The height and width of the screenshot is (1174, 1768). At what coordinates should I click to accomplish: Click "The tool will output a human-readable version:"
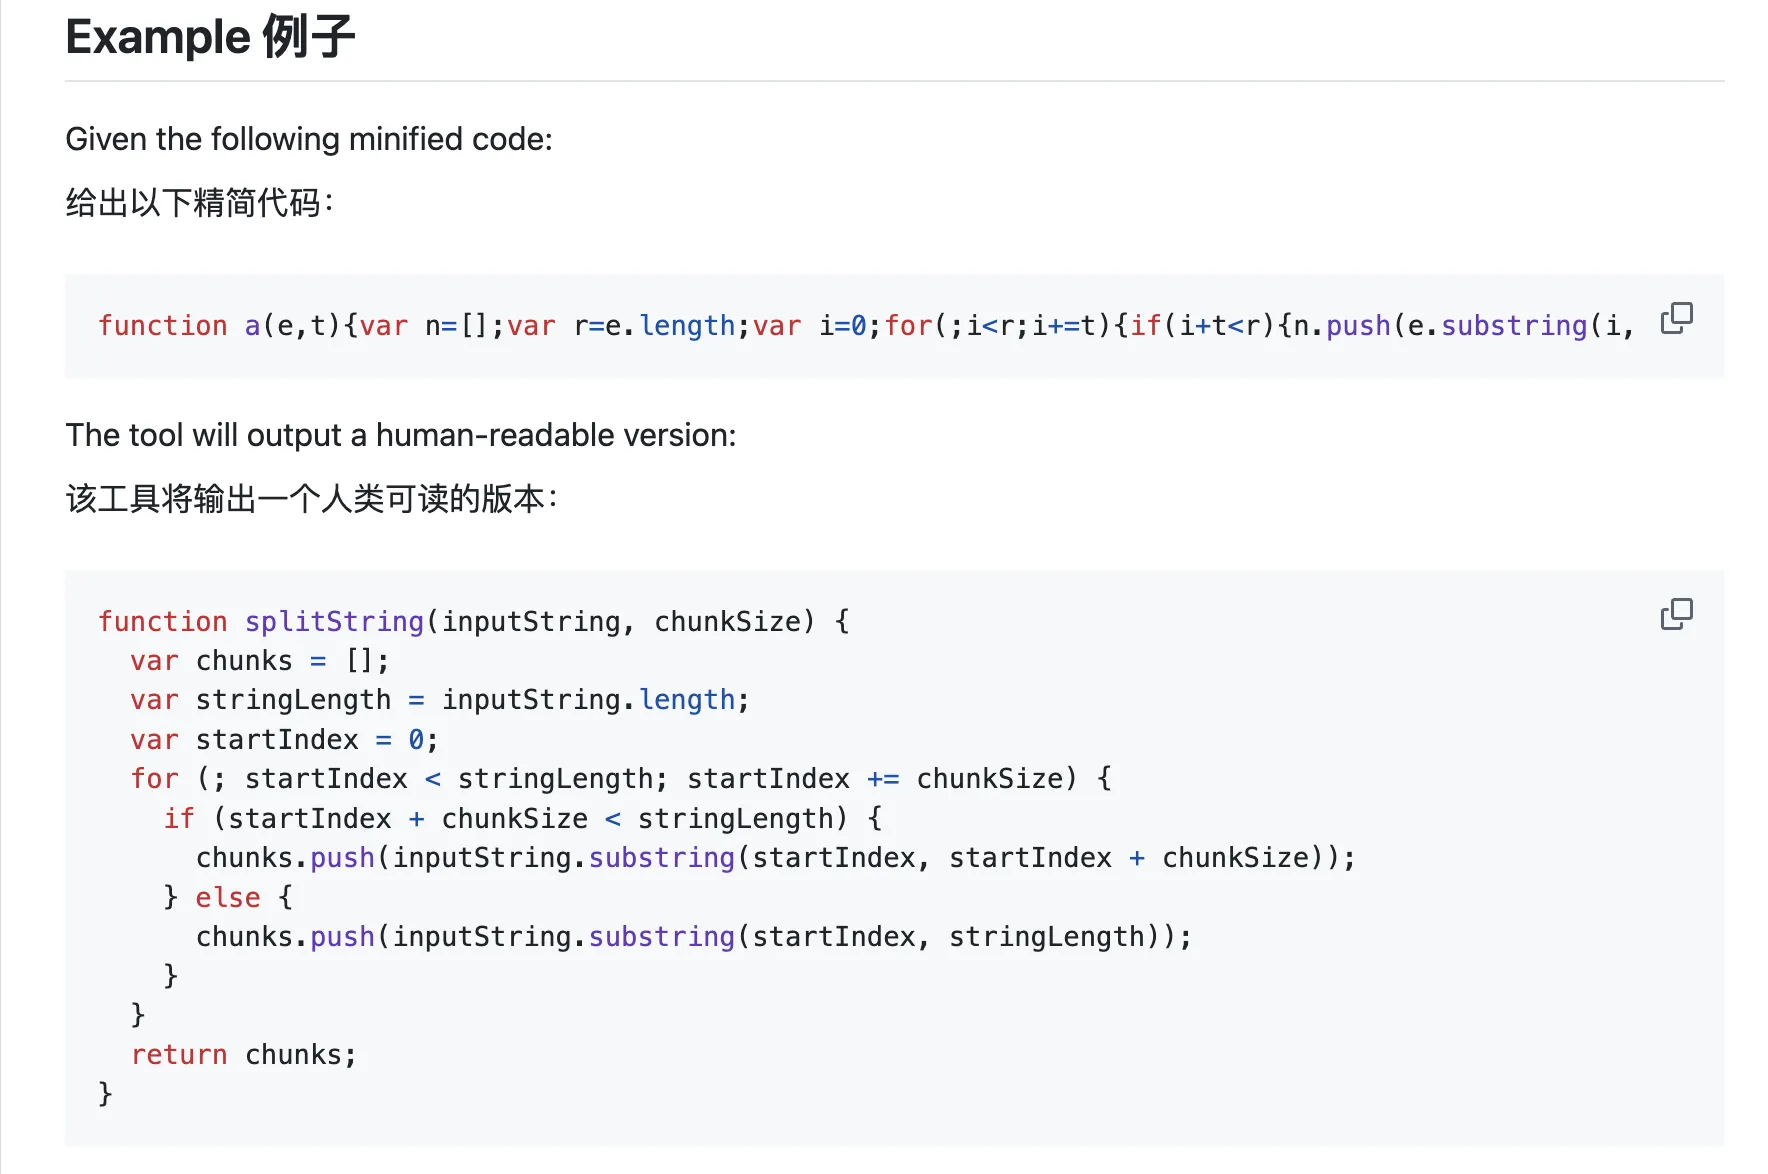click(400, 435)
